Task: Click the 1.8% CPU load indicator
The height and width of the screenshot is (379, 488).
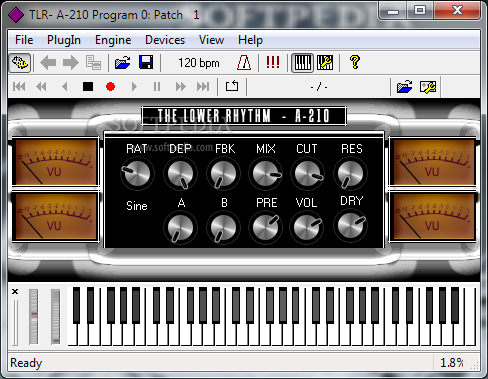Action: (452, 363)
